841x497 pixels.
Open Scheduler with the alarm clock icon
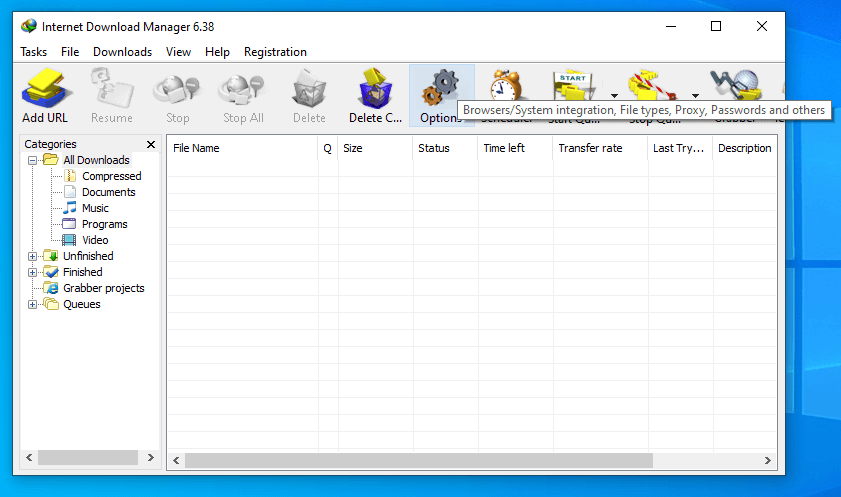(x=506, y=85)
